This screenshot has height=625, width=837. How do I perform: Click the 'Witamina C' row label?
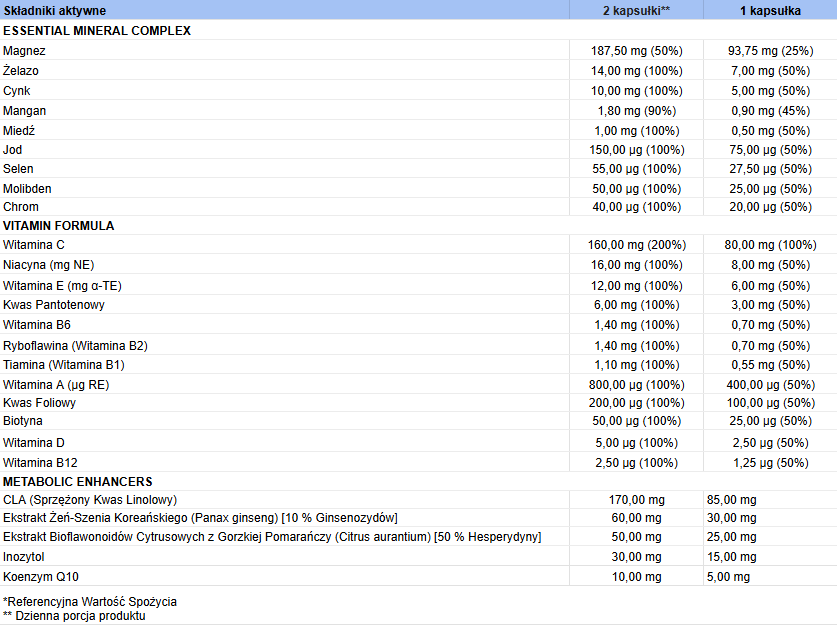34,245
